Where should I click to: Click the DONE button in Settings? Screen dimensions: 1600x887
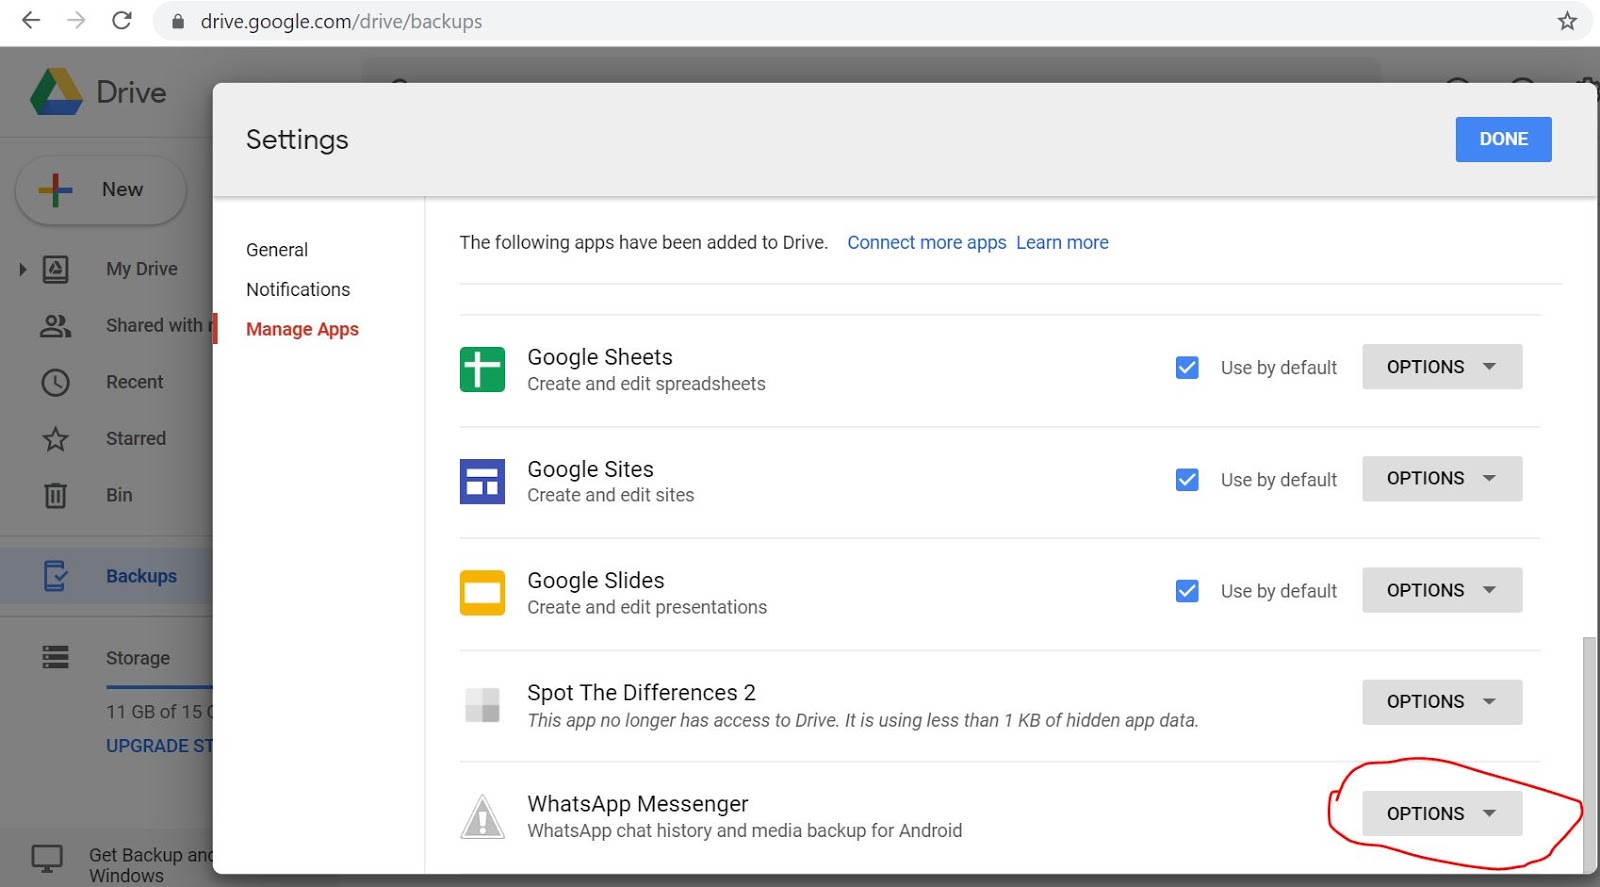[x=1503, y=139]
